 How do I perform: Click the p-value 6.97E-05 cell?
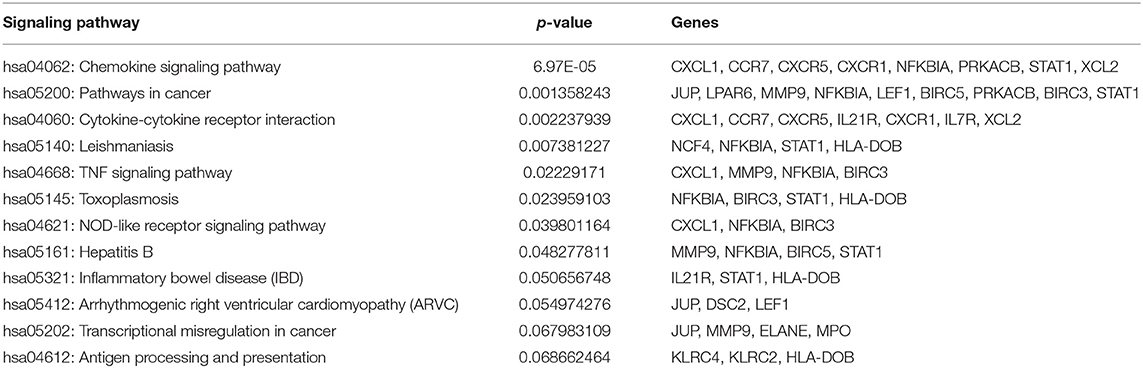click(x=561, y=68)
